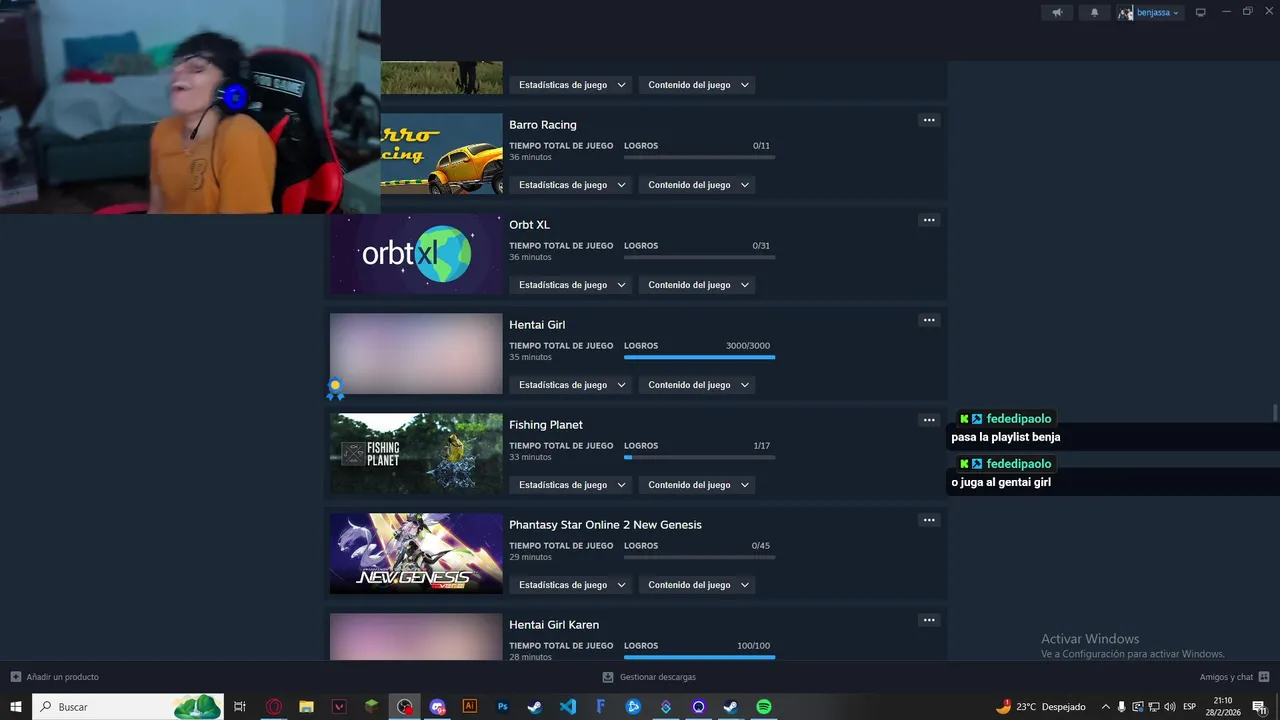Image resolution: width=1280 pixels, height=720 pixels.
Task: Open the Barro Racing cover thumbnail
Action: (441, 154)
